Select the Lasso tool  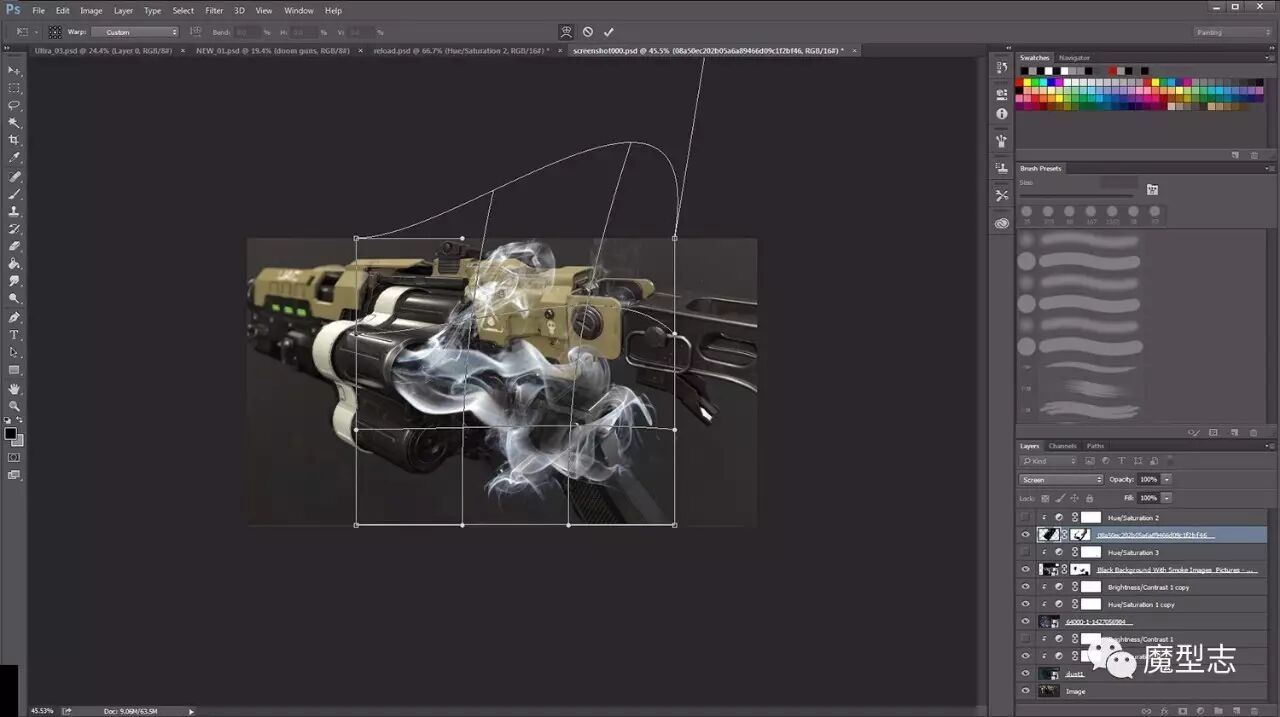point(14,105)
